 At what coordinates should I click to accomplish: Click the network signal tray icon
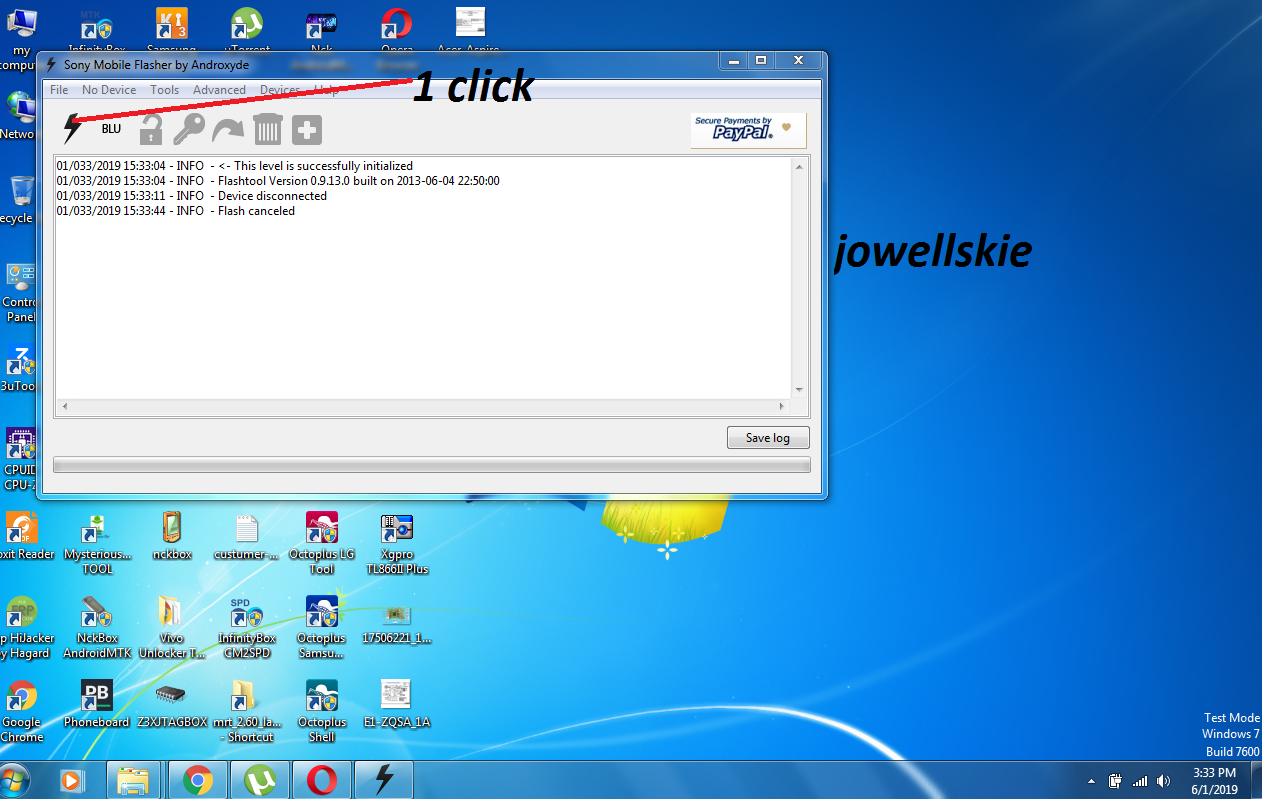[x=1139, y=781]
